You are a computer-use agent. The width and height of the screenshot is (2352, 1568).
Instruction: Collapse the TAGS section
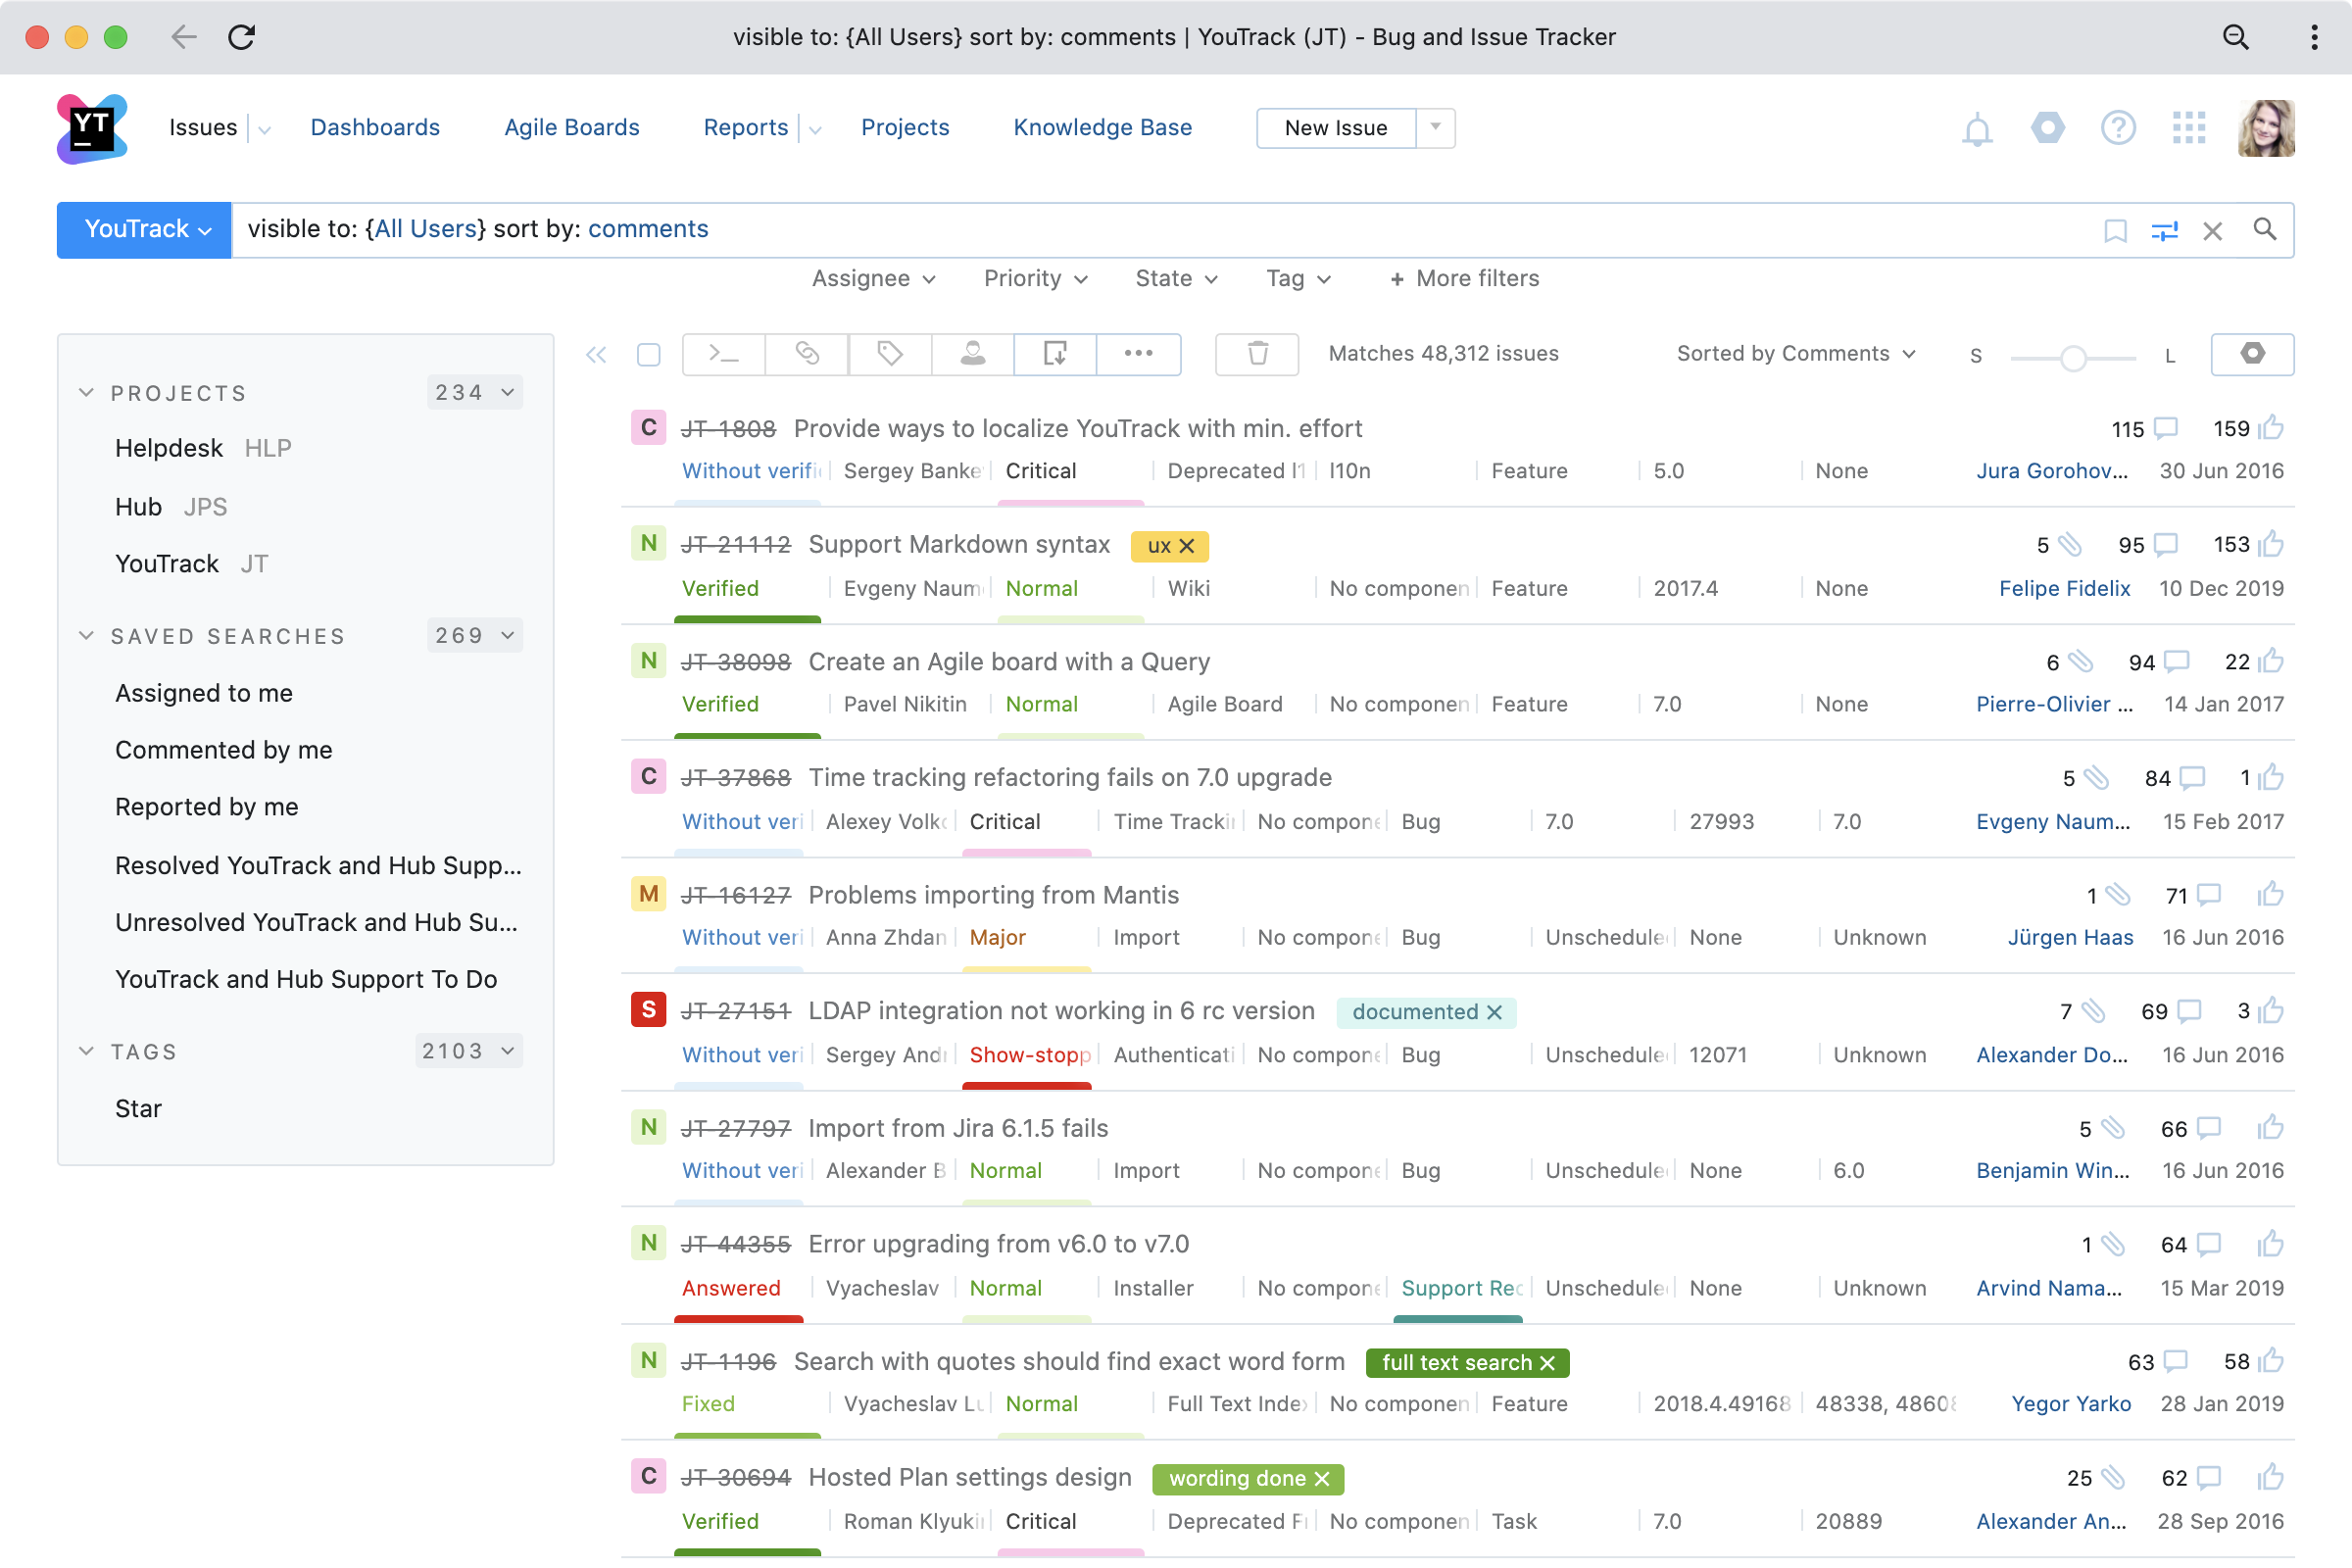[x=87, y=1051]
